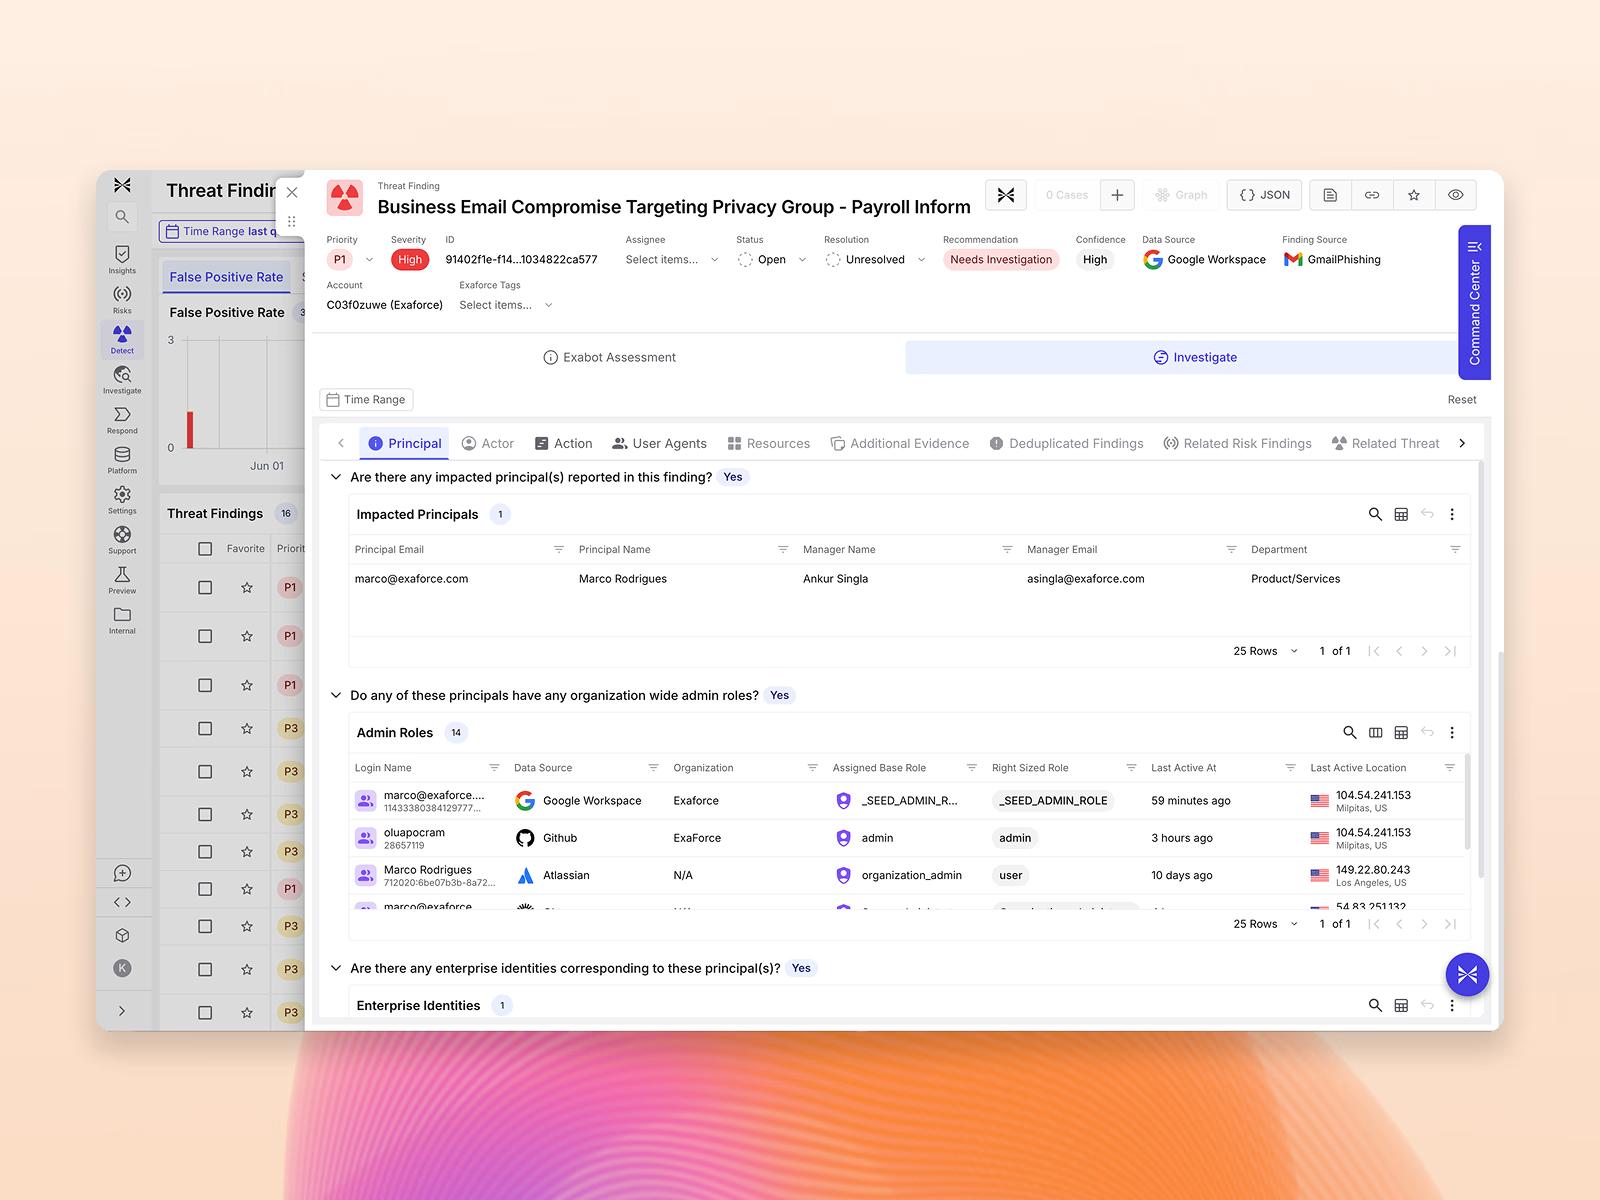Switch to the Principal tab
Viewport: 1600px width, 1200px height.
tap(404, 443)
